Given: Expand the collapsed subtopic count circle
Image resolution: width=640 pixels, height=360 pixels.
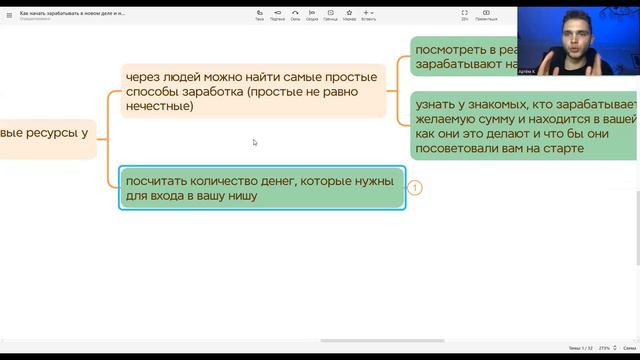Looking at the screenshot, I should tap(415, 188).
